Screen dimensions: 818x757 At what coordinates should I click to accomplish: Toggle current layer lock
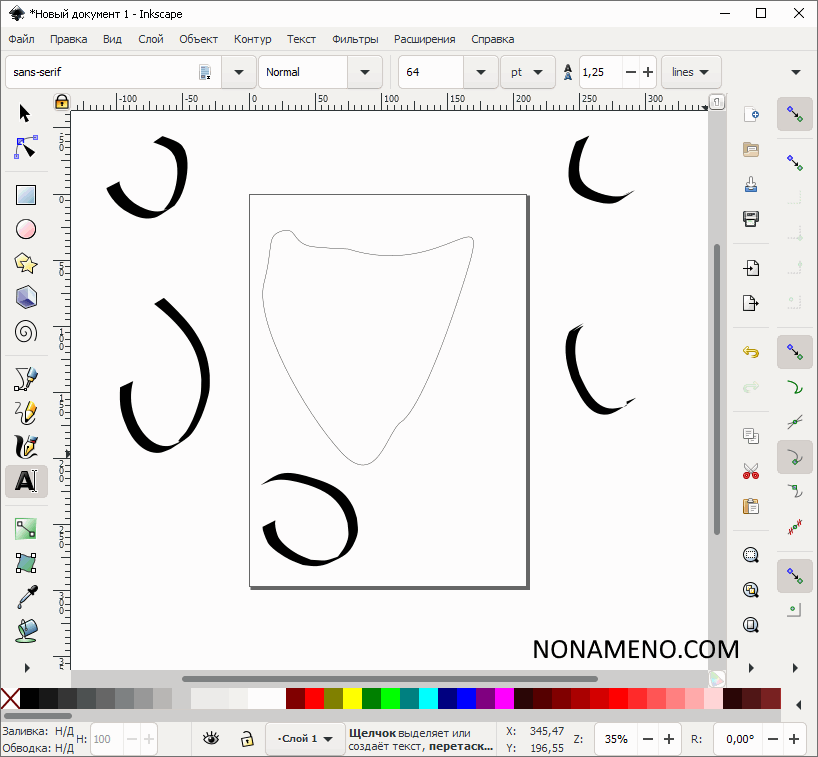point(246,739)
